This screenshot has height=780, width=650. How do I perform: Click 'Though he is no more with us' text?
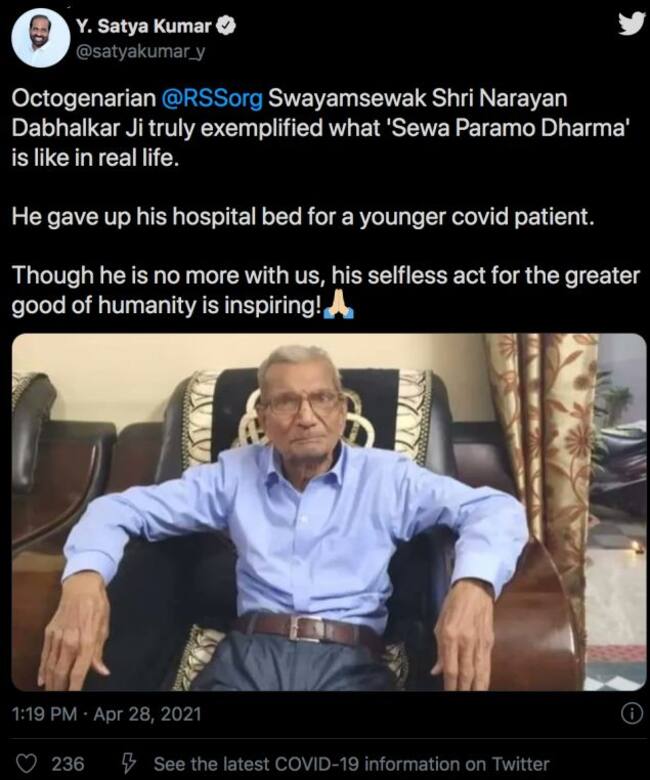pos(169,275)
